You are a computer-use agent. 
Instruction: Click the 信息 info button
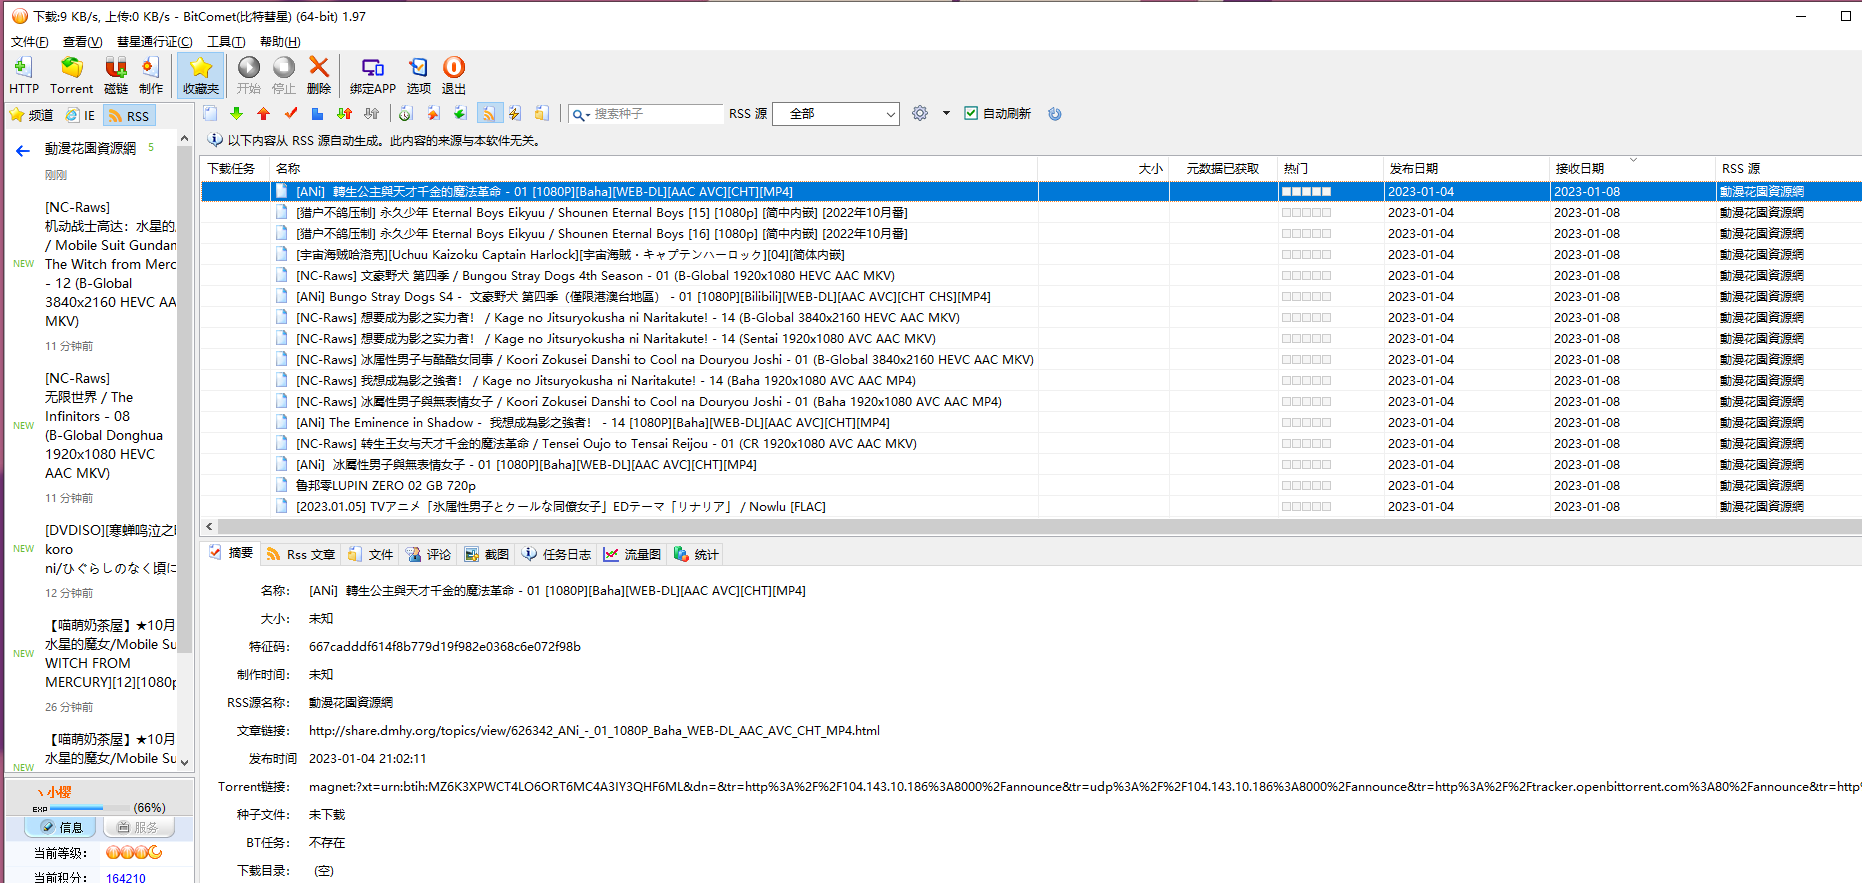point(61,827)
